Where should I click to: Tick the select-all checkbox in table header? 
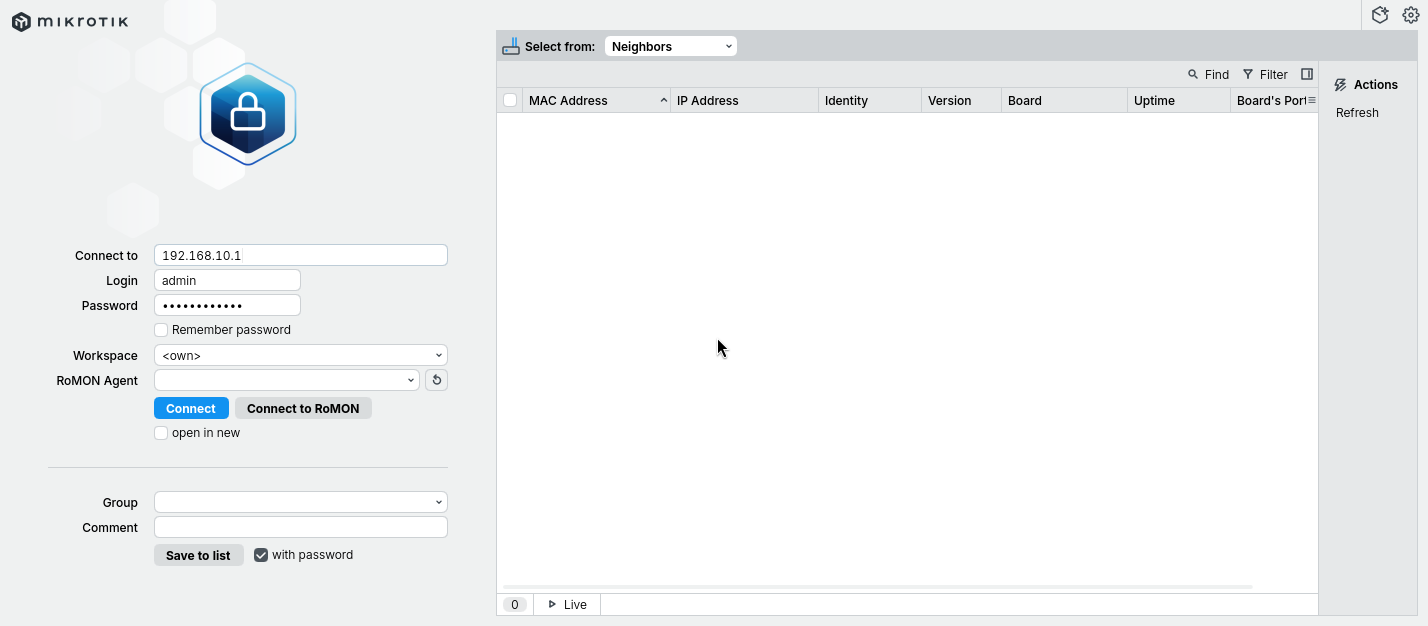pos(510,100)
